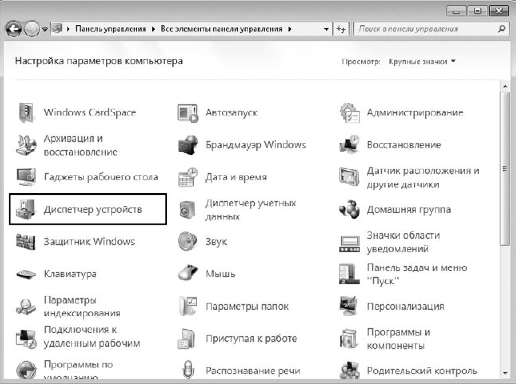Open the Защитник Windows link
516x385 pixels.
pyautogui.click(x=89, y=241)
